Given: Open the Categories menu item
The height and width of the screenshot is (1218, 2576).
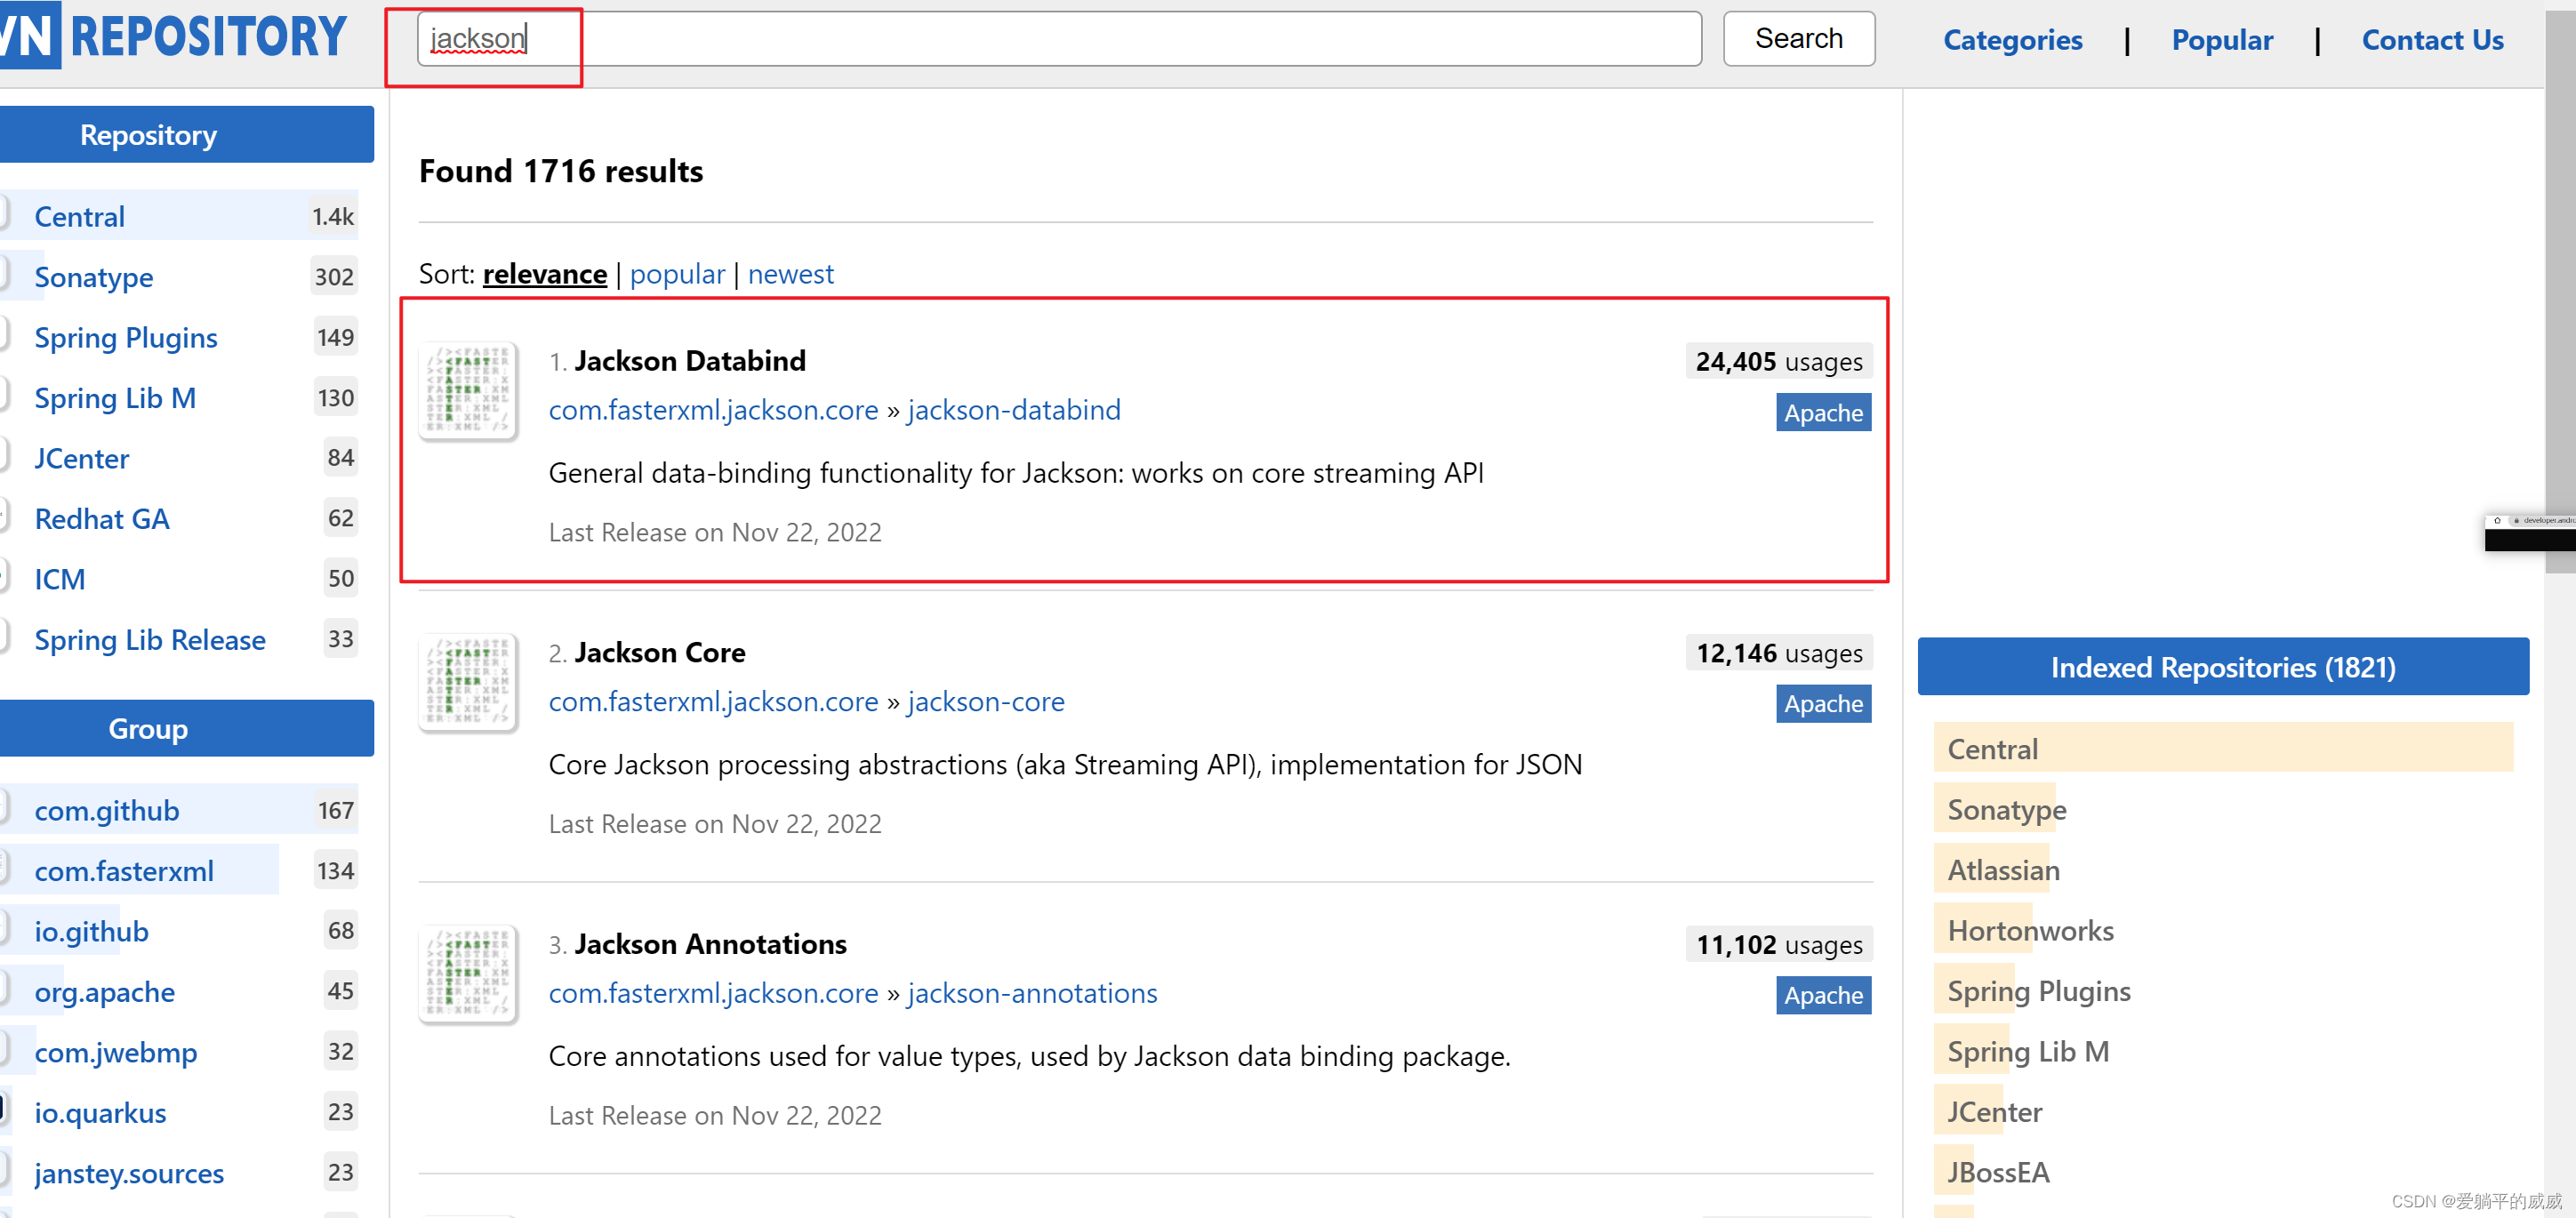Looking at the screenshot, I should 2012,40.
